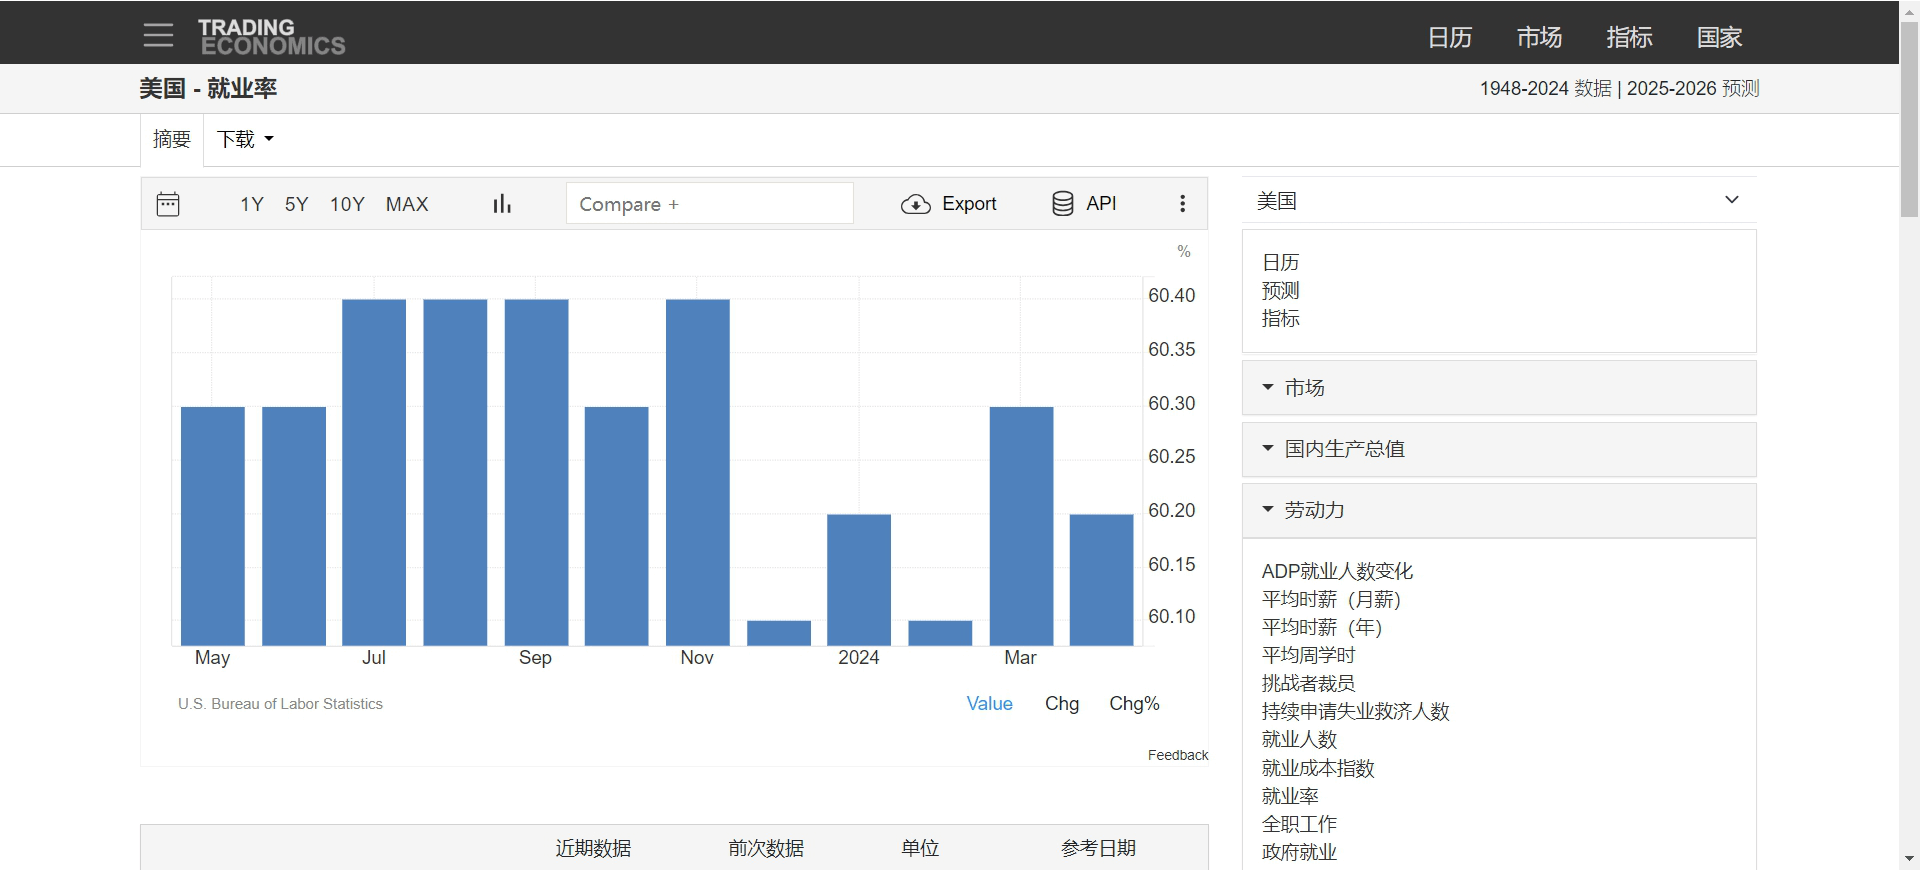The height and width of the screenshot is (870, 1920).
Task: Click U.S. Bureau of Labor Statistics source
Action: point(280,704)
